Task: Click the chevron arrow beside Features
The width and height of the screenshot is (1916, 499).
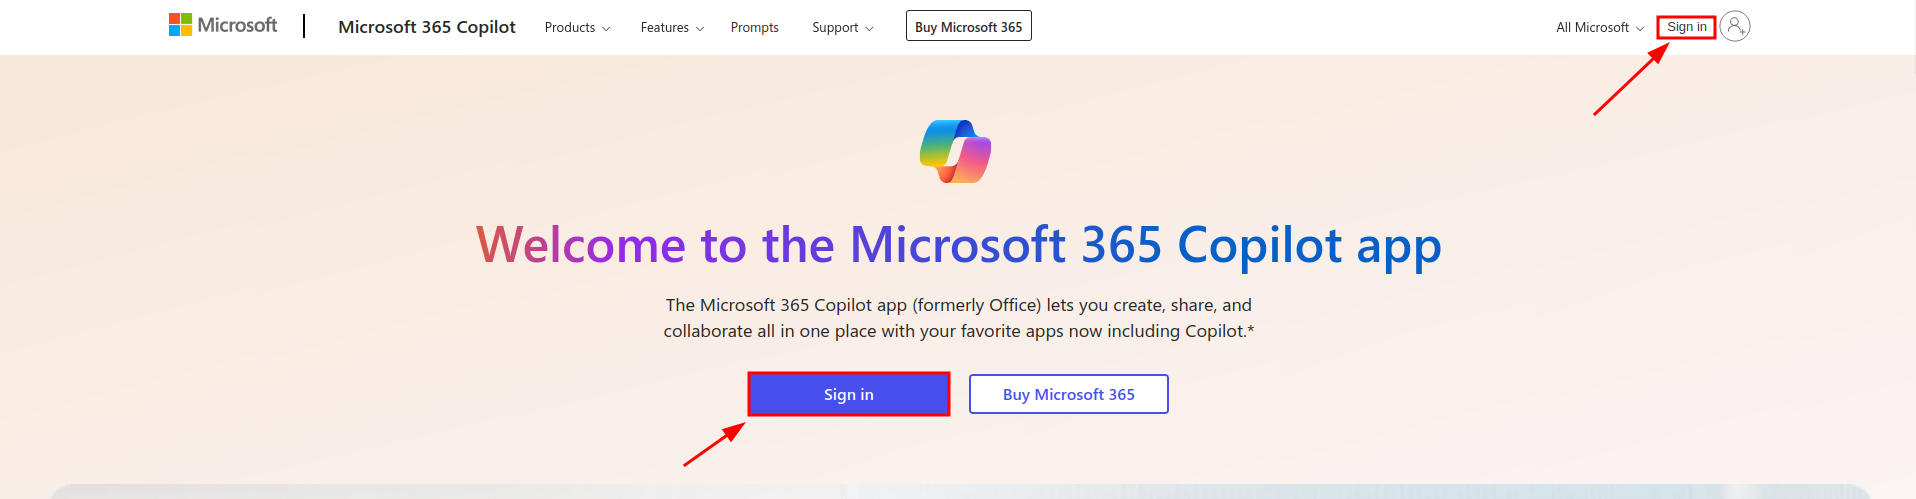Action: [x=700, y=29]
